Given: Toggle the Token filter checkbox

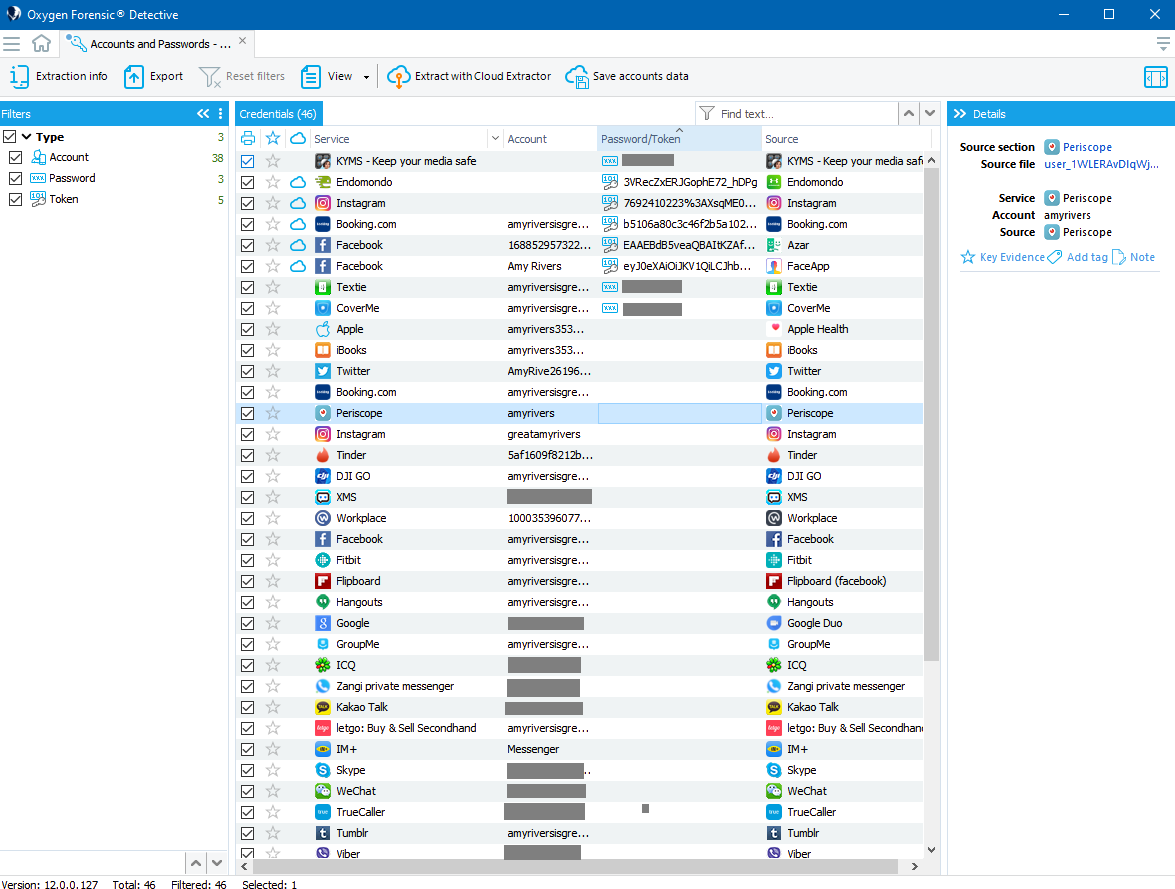Looking at the screenshot, I should (x=15, y=200).
